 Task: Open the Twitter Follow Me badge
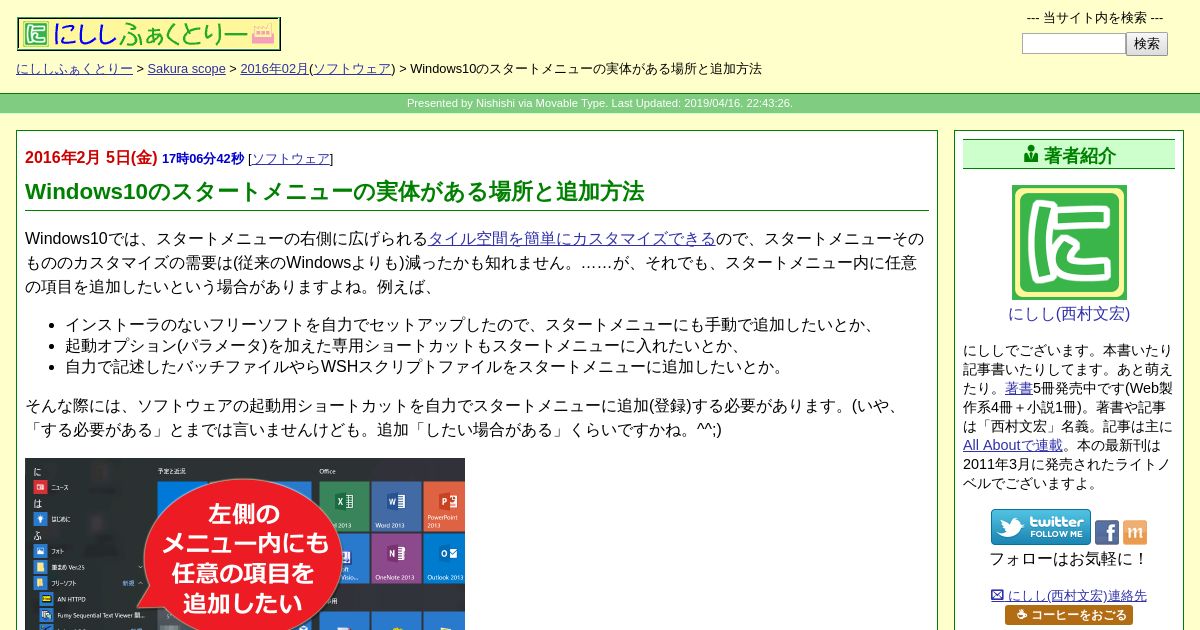coord(1041,527)
